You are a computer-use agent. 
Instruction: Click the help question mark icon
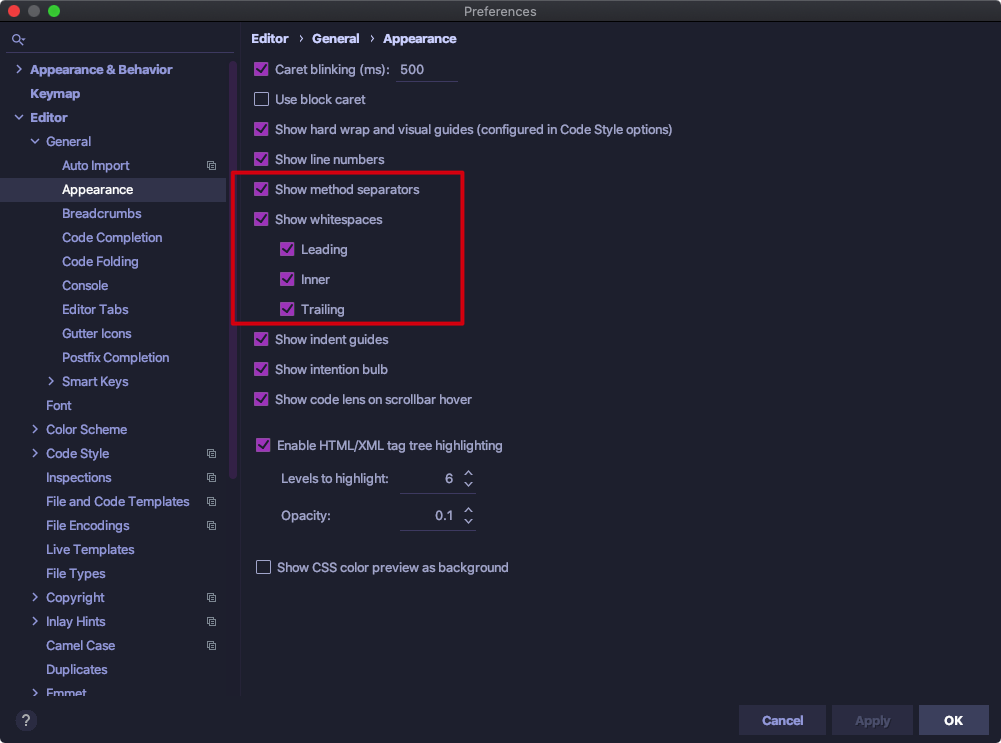click(26, 720)
